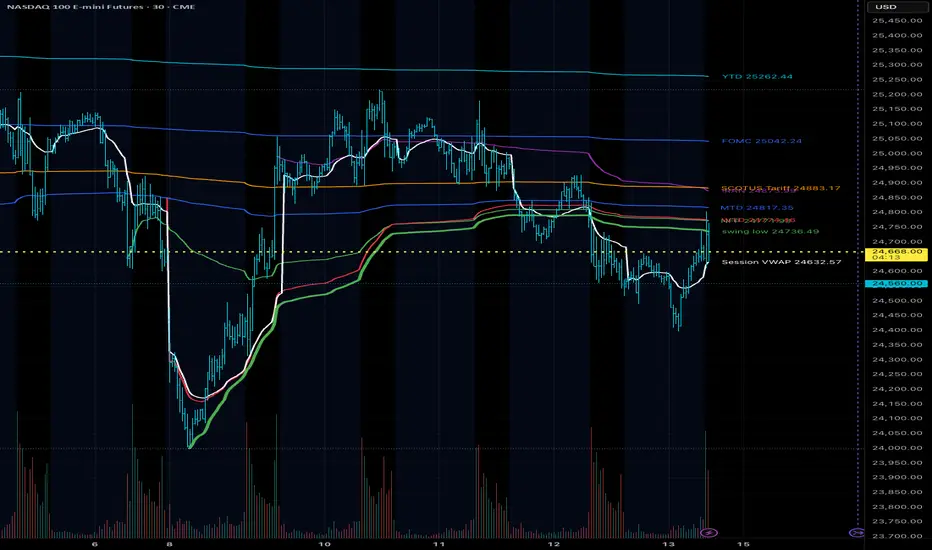932x550 pixels.
Task: Click the pink lightning event marker icon
Action: 708,532
